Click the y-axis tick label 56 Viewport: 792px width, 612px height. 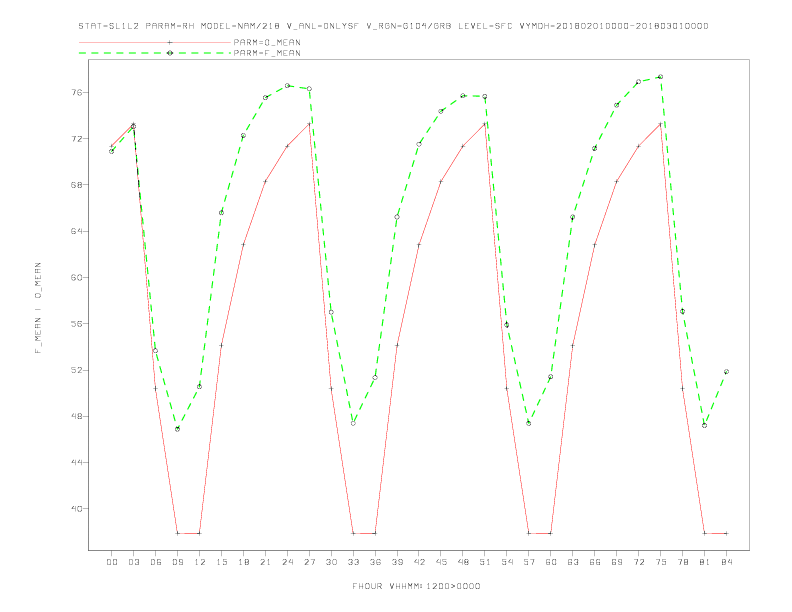point(77,324)
